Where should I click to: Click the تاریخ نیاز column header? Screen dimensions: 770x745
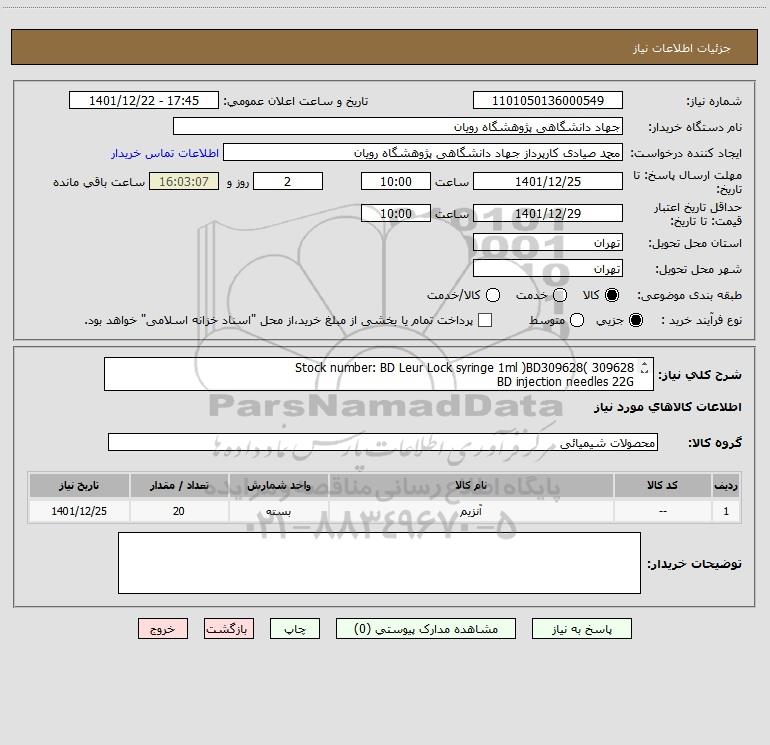79,485
